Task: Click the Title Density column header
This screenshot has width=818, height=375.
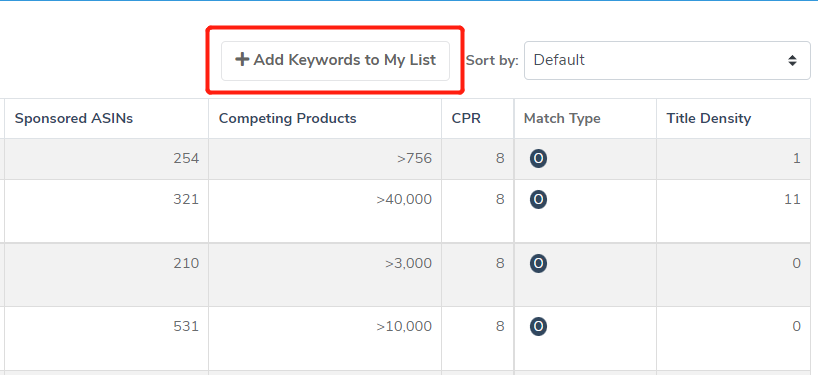Action: tap(708, 118)
